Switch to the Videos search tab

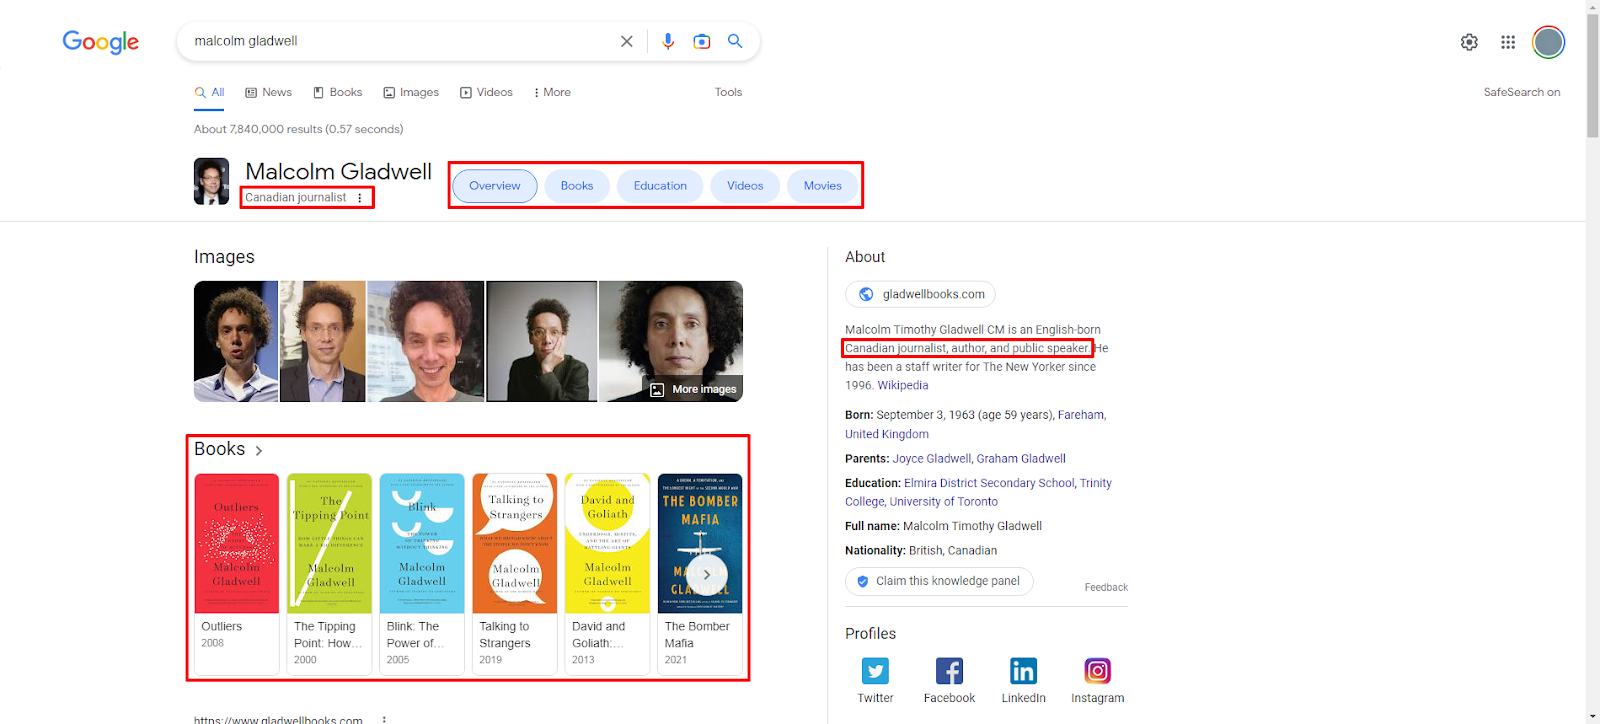(x=486, y=92)
